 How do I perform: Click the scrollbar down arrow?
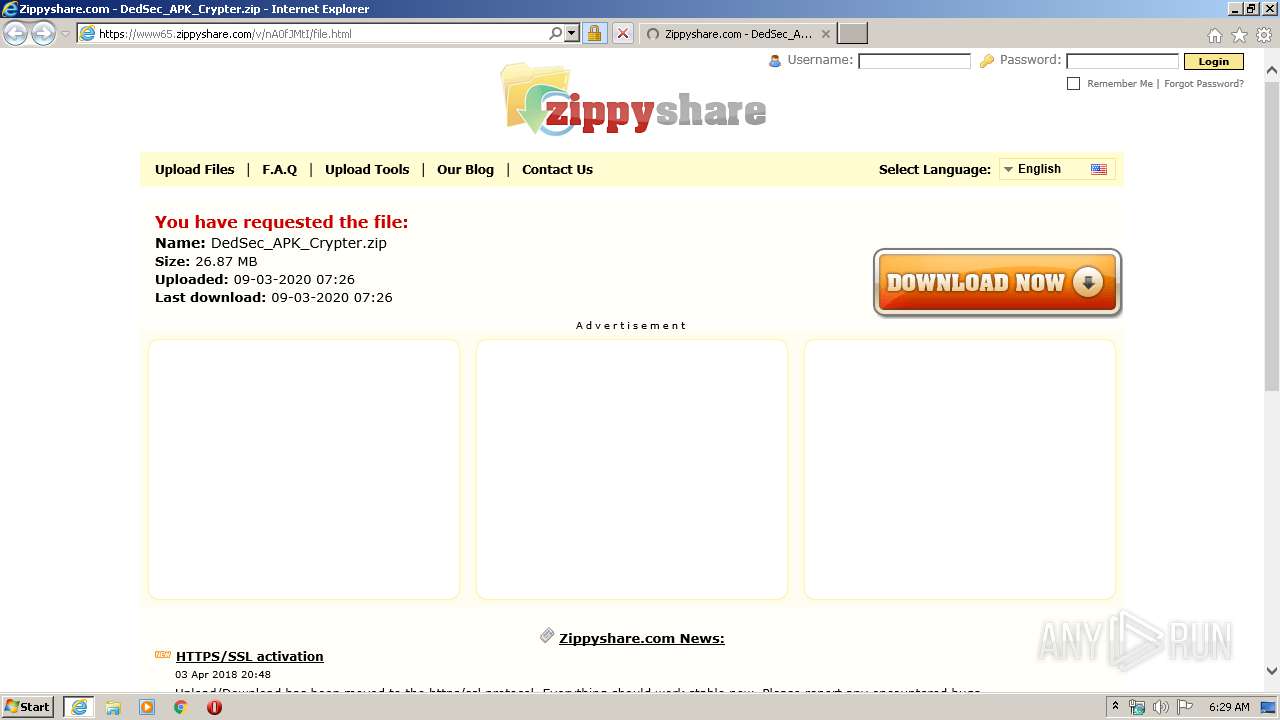coord(1272,672)
